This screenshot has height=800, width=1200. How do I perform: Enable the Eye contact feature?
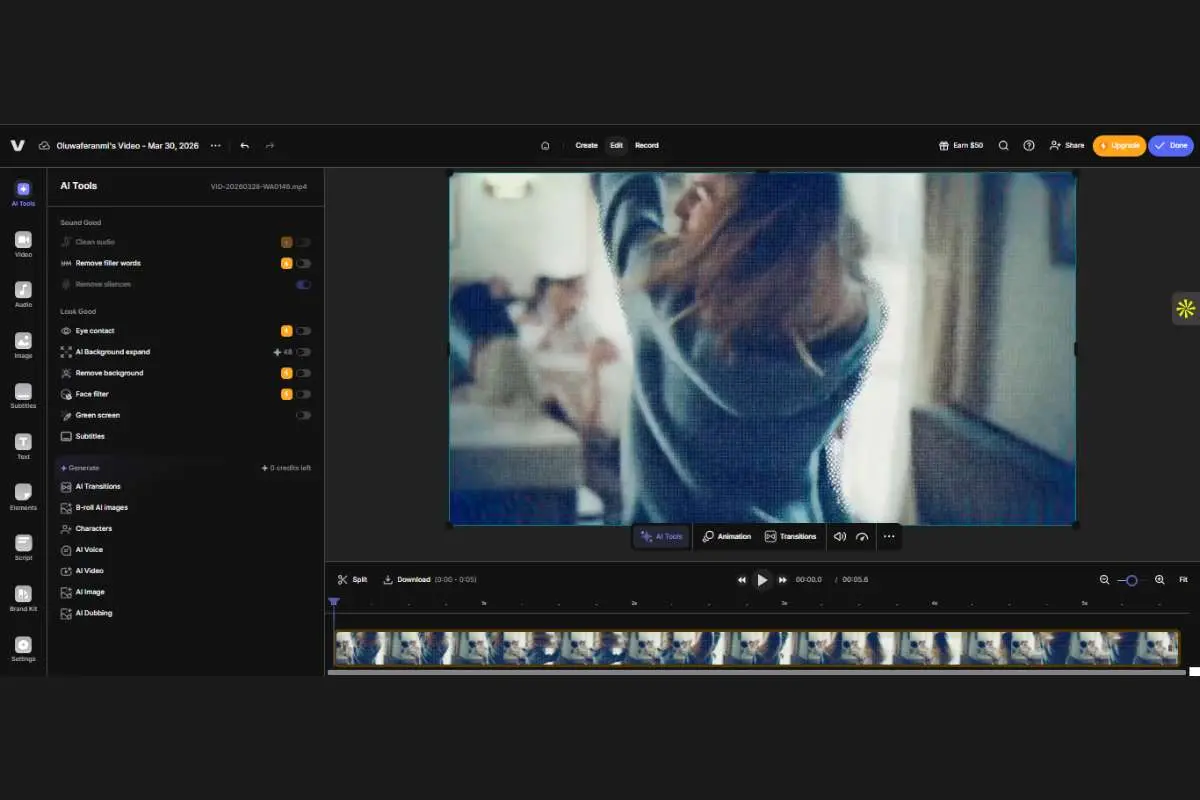303,330
